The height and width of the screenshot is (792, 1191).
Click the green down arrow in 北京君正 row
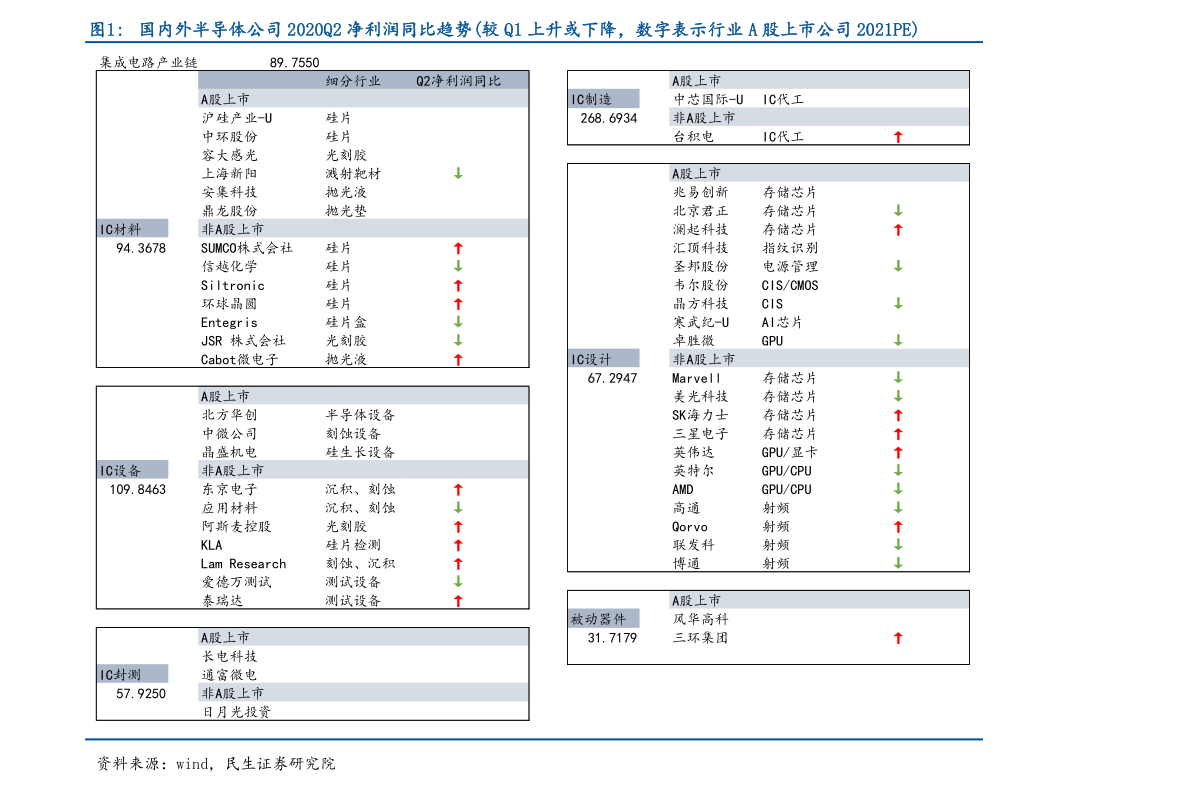(x=898, y=210)
